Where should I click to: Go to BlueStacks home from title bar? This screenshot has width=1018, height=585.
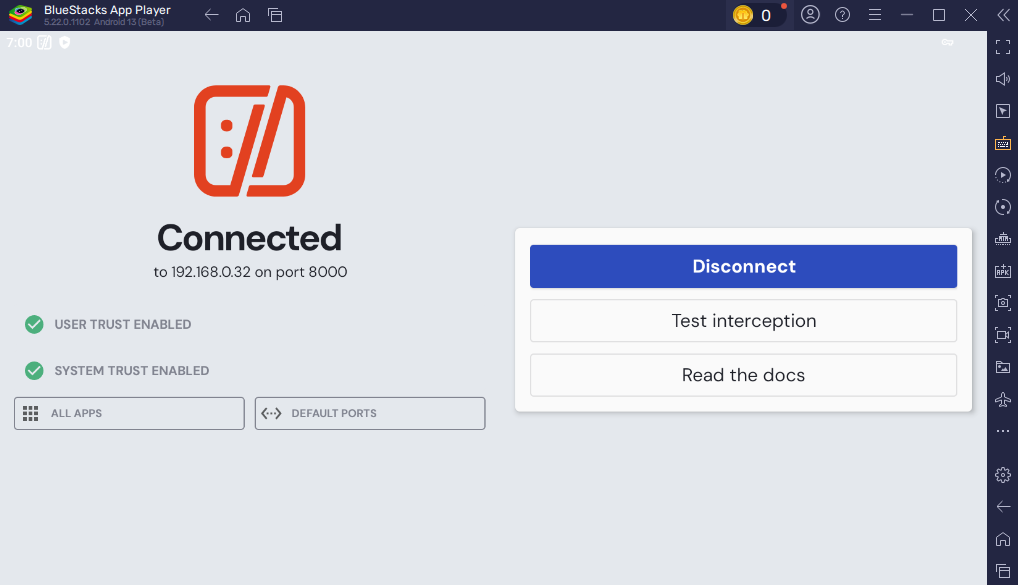(x=243, y=15)
